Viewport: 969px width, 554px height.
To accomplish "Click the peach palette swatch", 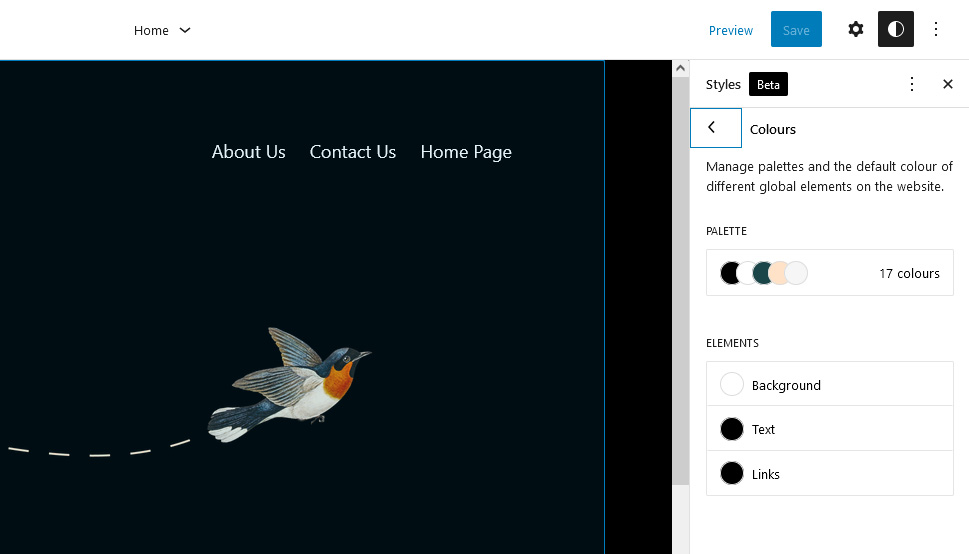I will (x=779, y=273).
